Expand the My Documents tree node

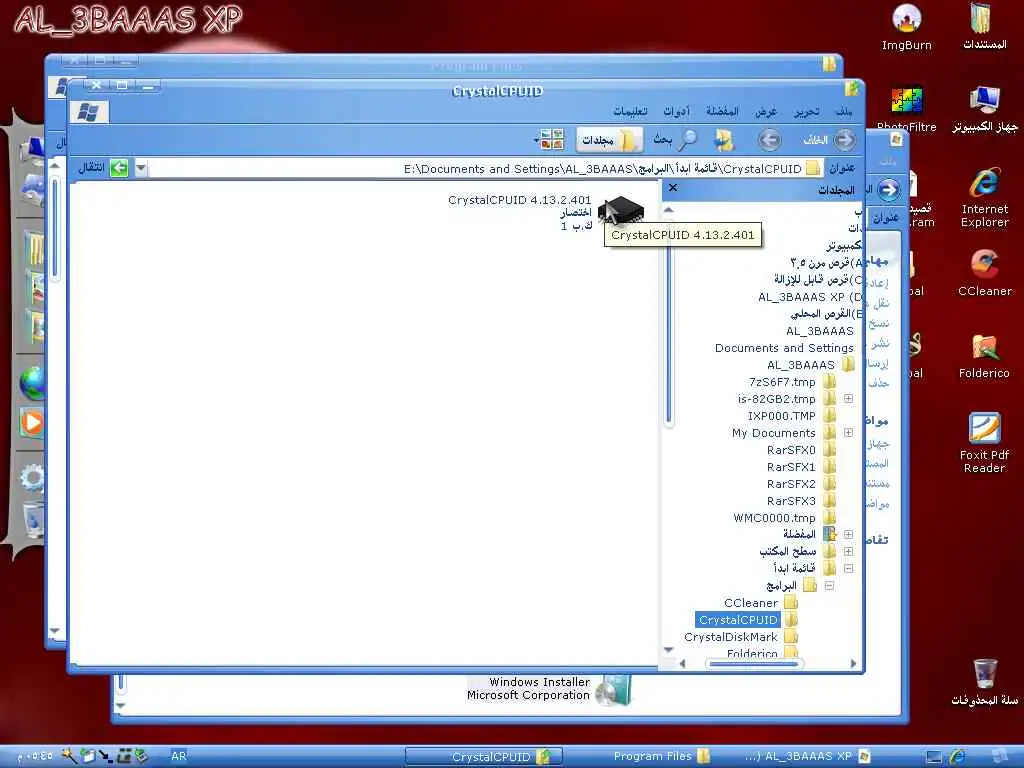(848, 432)
